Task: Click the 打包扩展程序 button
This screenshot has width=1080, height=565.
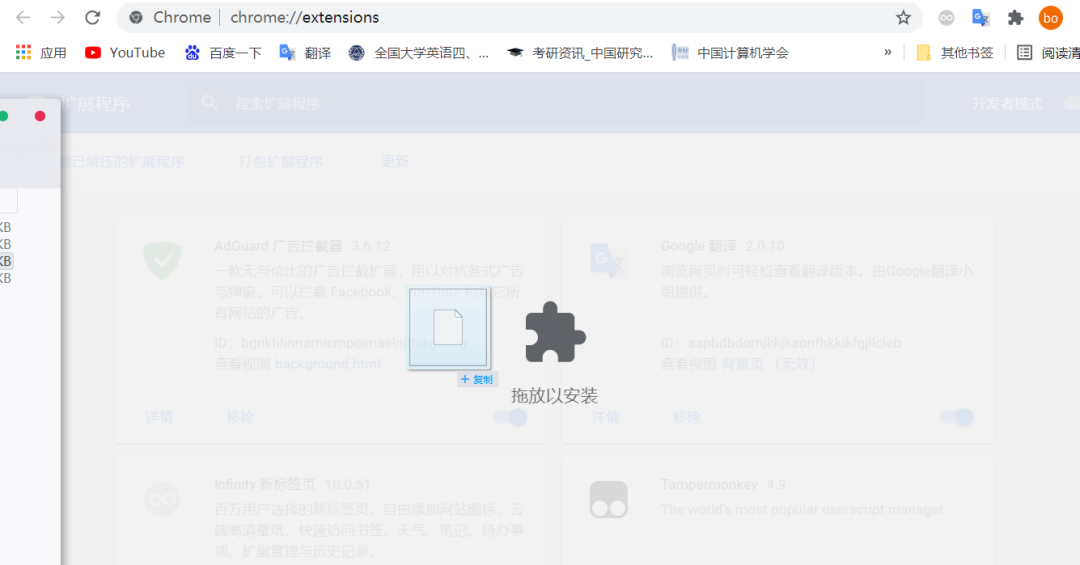Action: [x=281, y=161]
